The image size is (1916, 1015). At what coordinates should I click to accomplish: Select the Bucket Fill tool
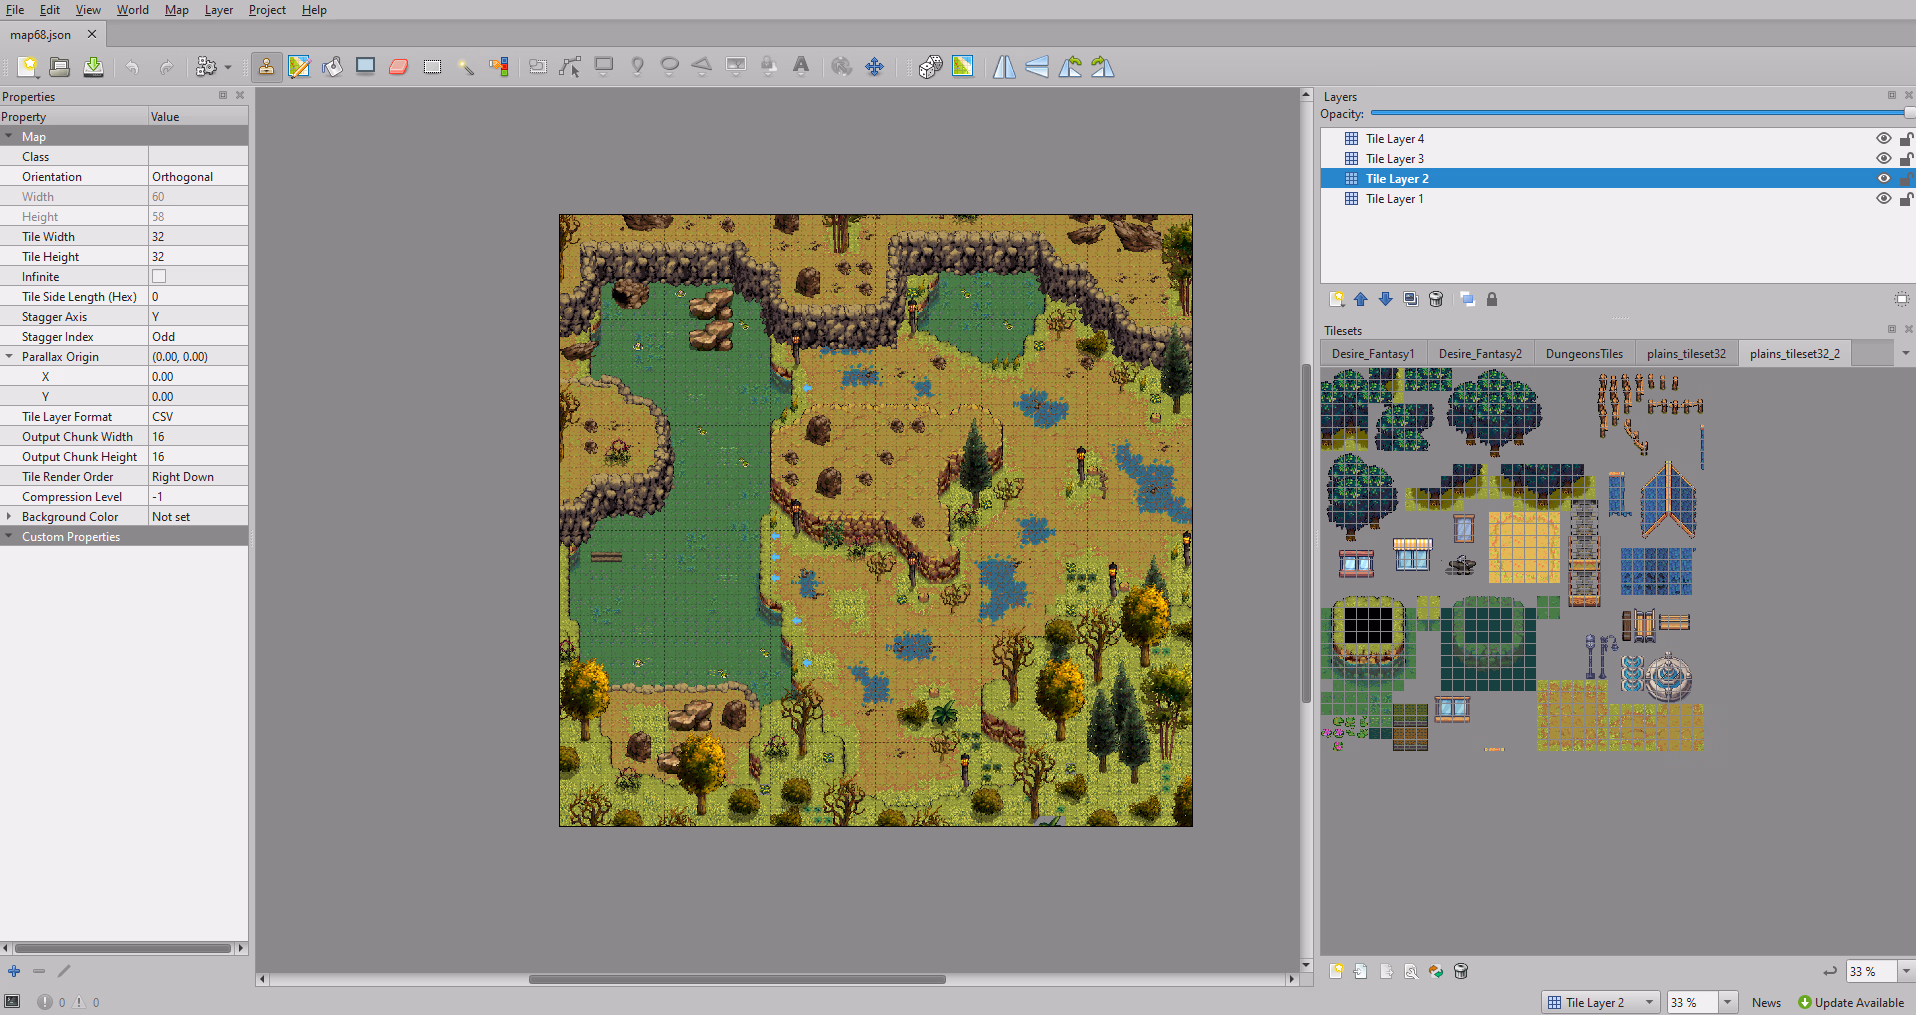click(332, 67)
